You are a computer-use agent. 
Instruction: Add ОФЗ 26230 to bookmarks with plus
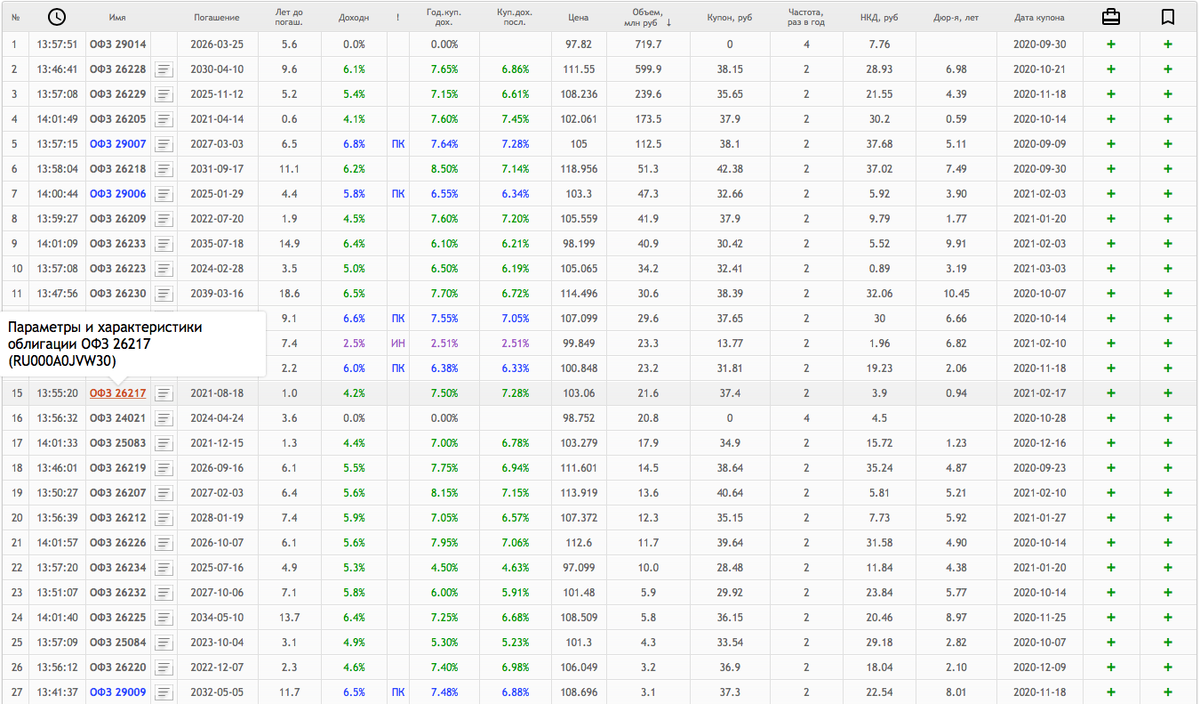click(x=1167, y=293)
